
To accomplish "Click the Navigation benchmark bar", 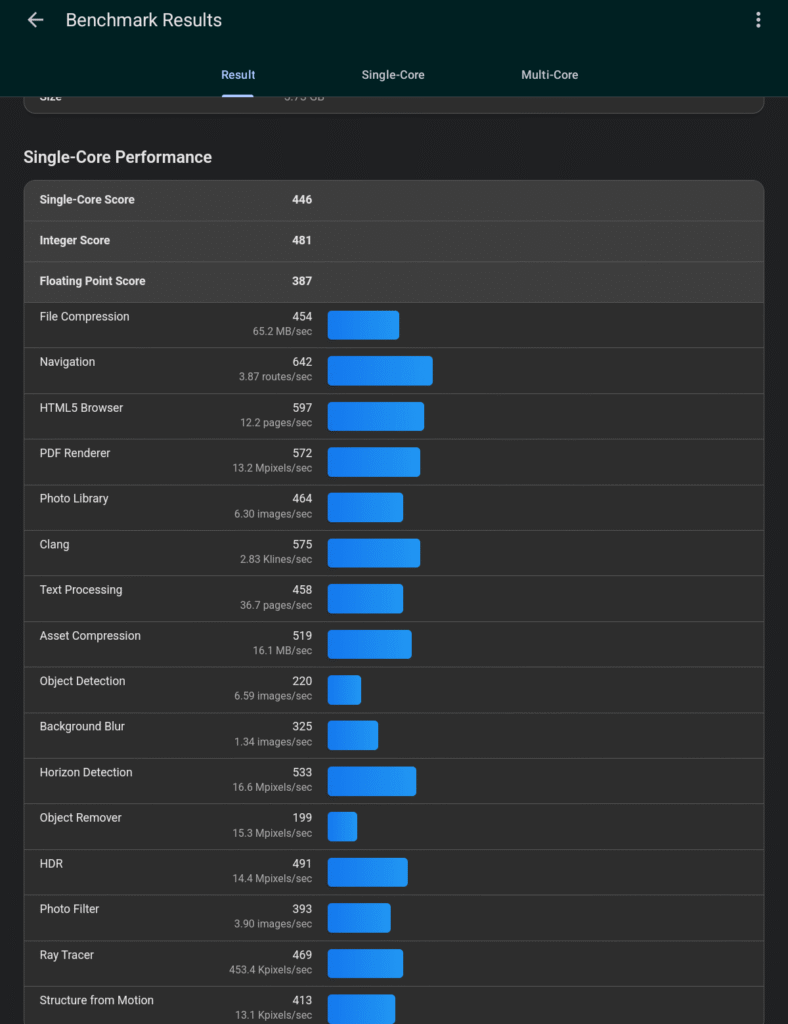I will click(380, 371).
